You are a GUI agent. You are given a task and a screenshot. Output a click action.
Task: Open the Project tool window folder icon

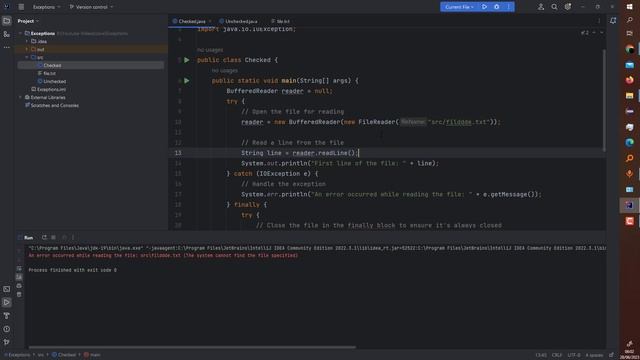pos(7,21)
